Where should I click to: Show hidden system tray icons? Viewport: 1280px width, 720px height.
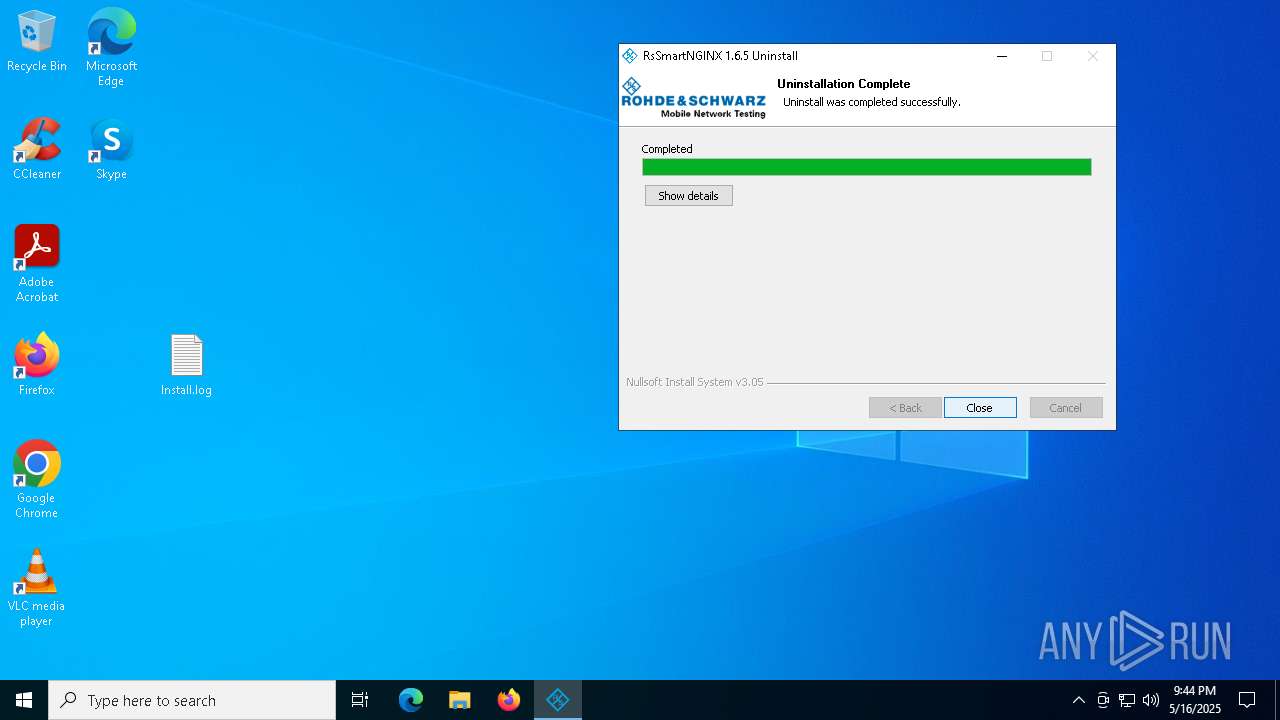1078,700
